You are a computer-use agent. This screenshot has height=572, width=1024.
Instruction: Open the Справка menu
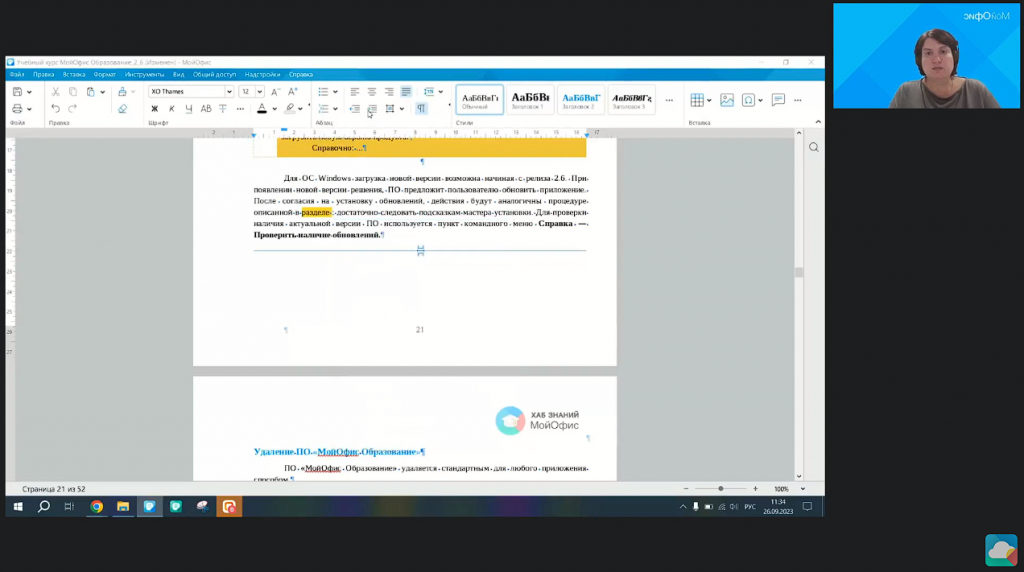click(x=301, y=74)
